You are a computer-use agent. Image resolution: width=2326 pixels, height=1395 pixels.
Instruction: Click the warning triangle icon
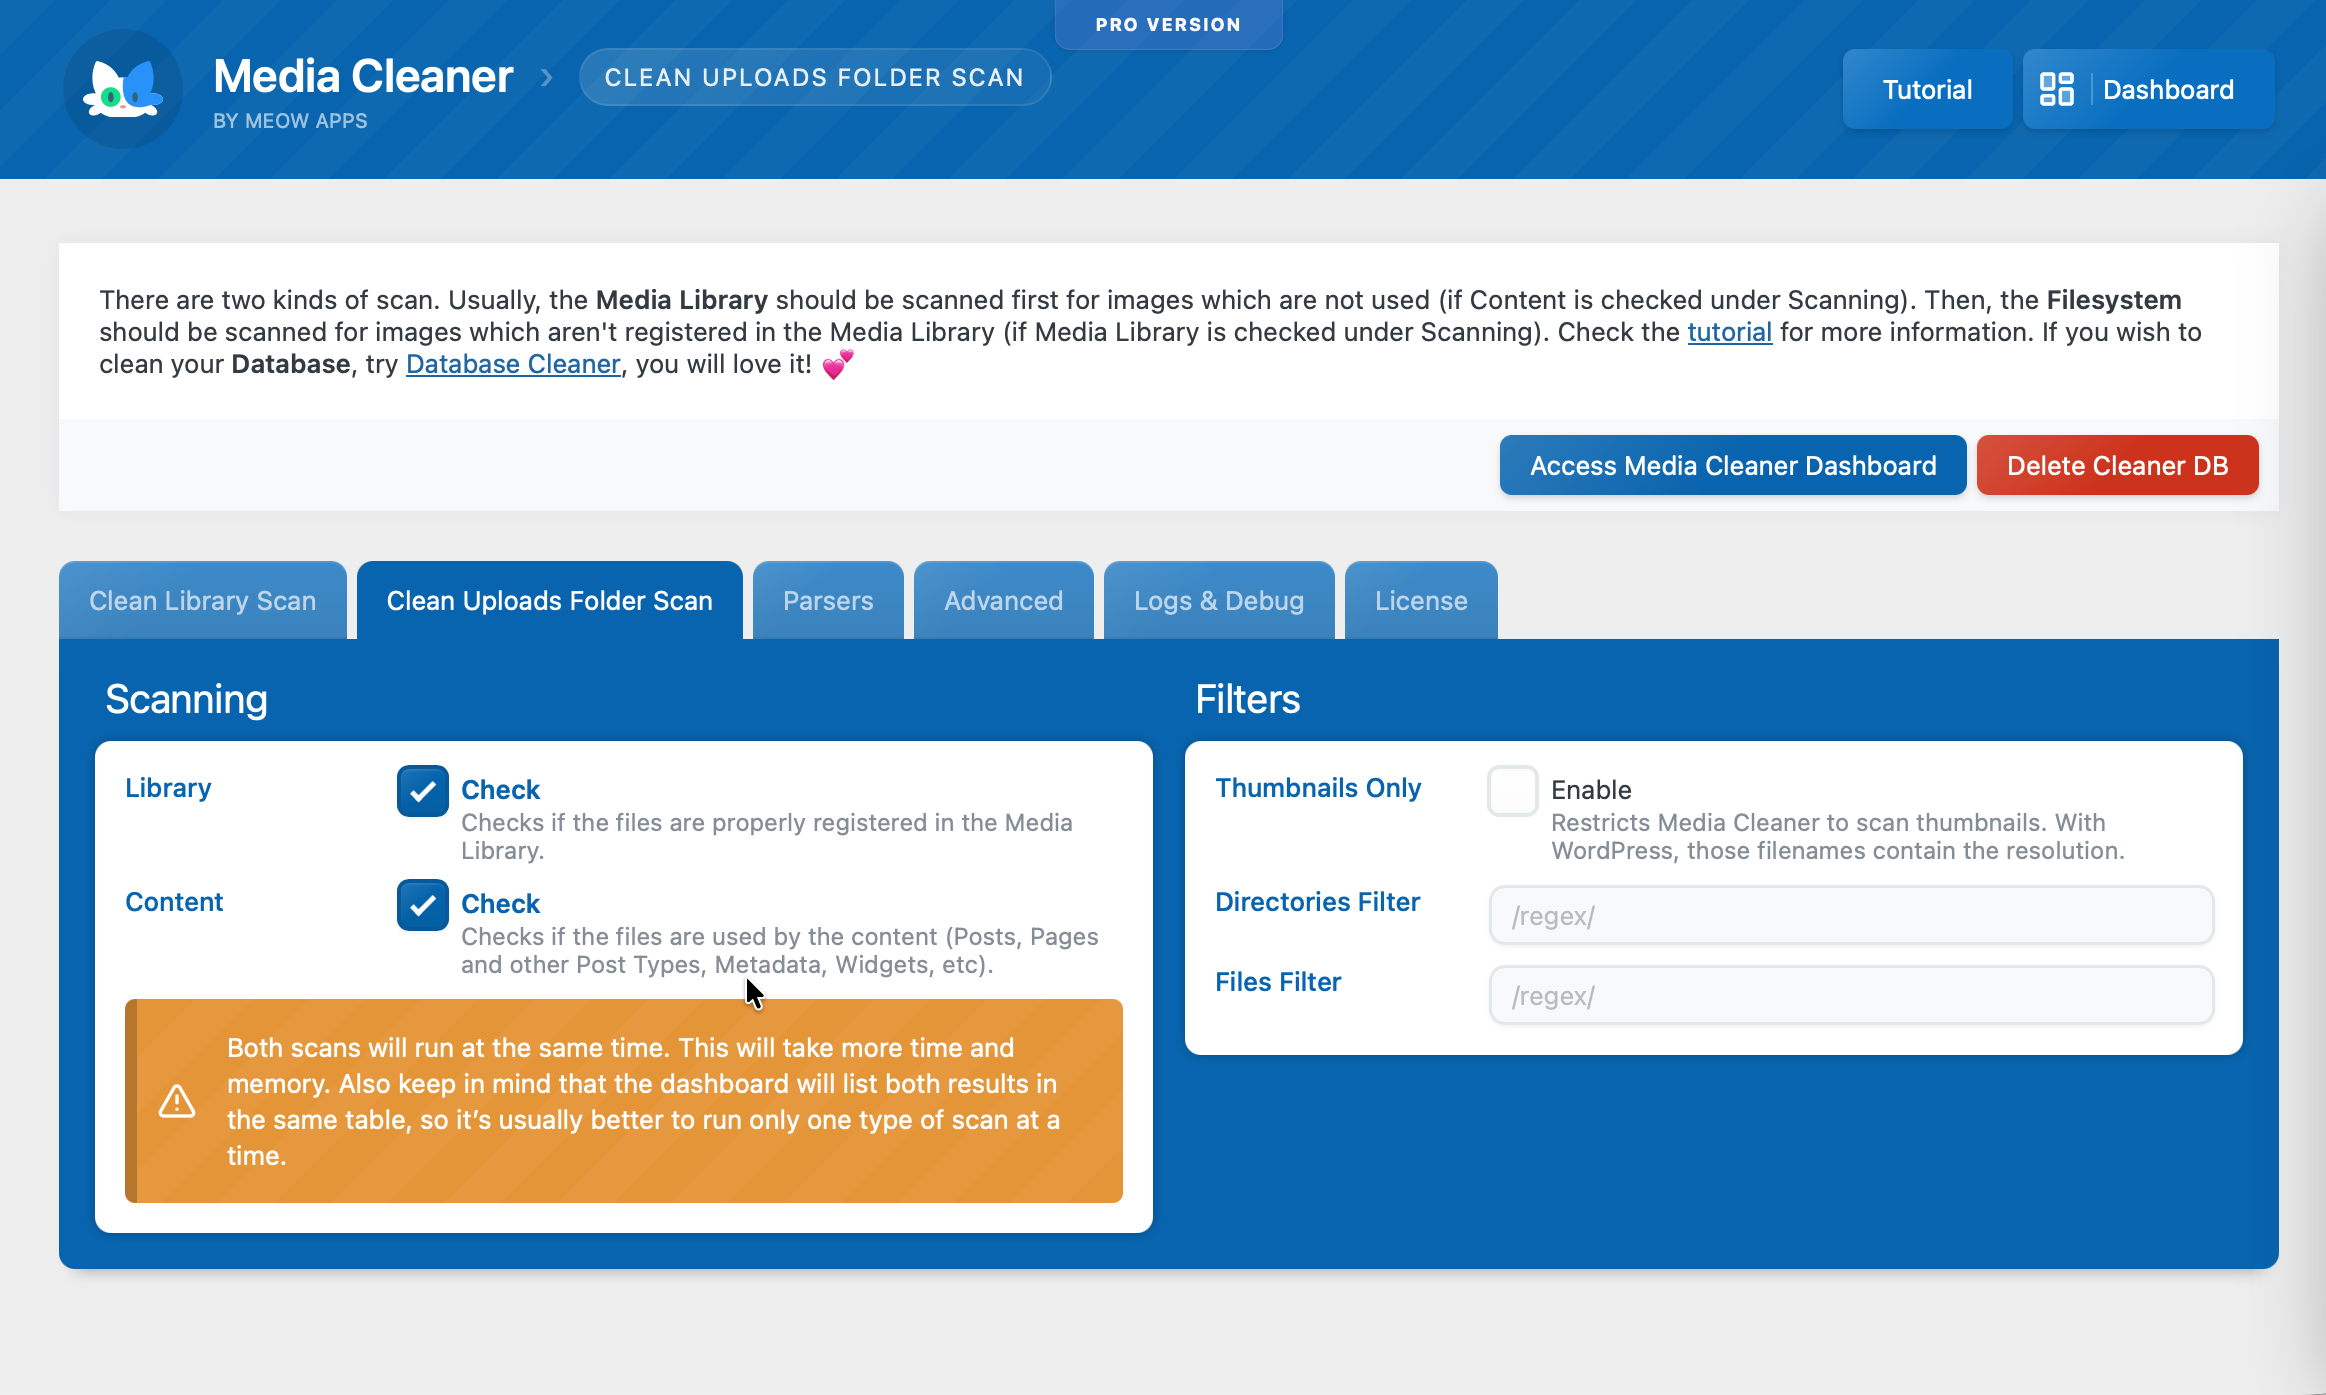(177, 1102)
